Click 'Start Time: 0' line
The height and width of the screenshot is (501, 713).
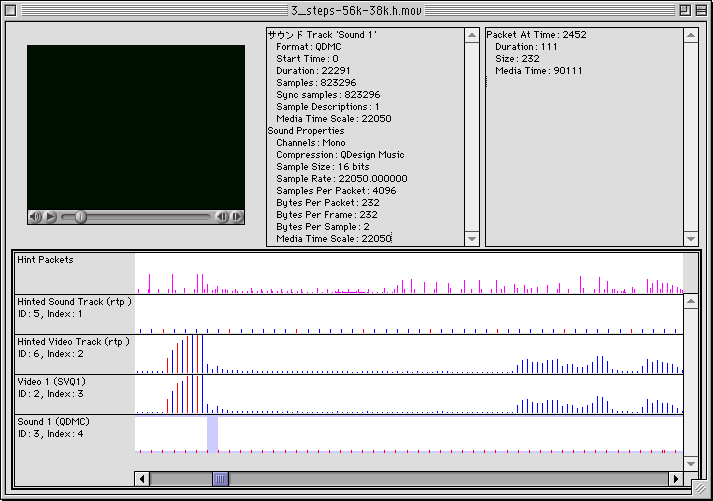pyautogui.click(x=307, y=59)
